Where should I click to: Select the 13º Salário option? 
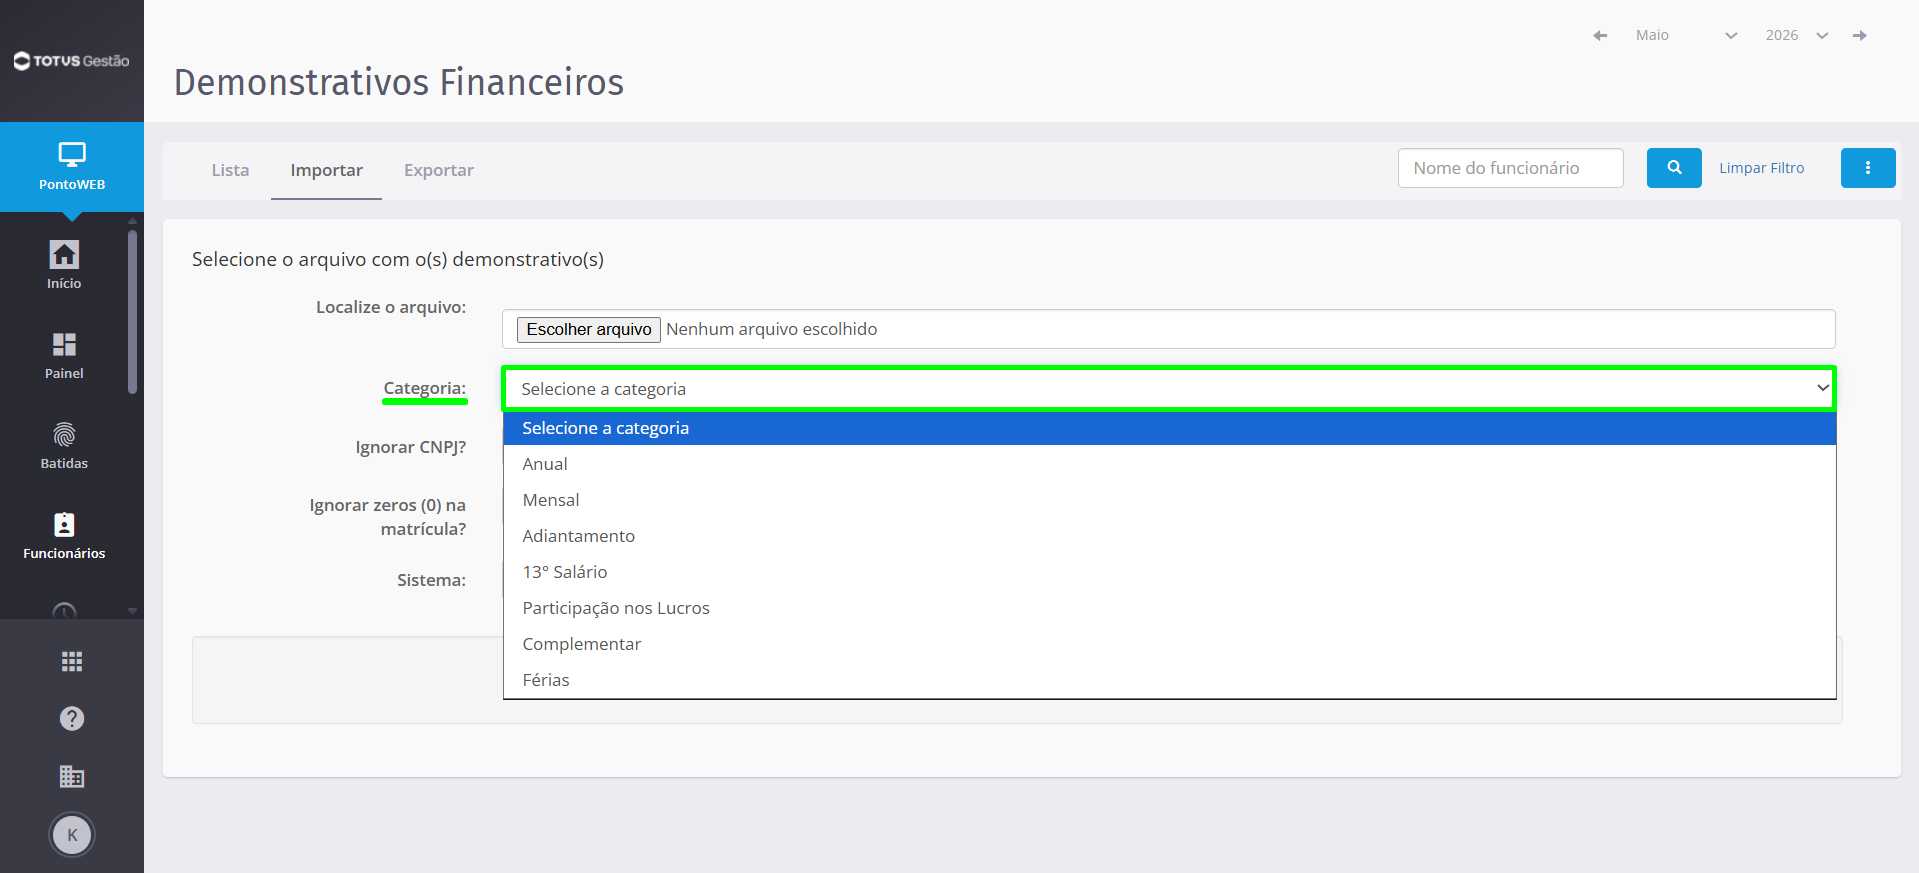(x=1169, y=572)
